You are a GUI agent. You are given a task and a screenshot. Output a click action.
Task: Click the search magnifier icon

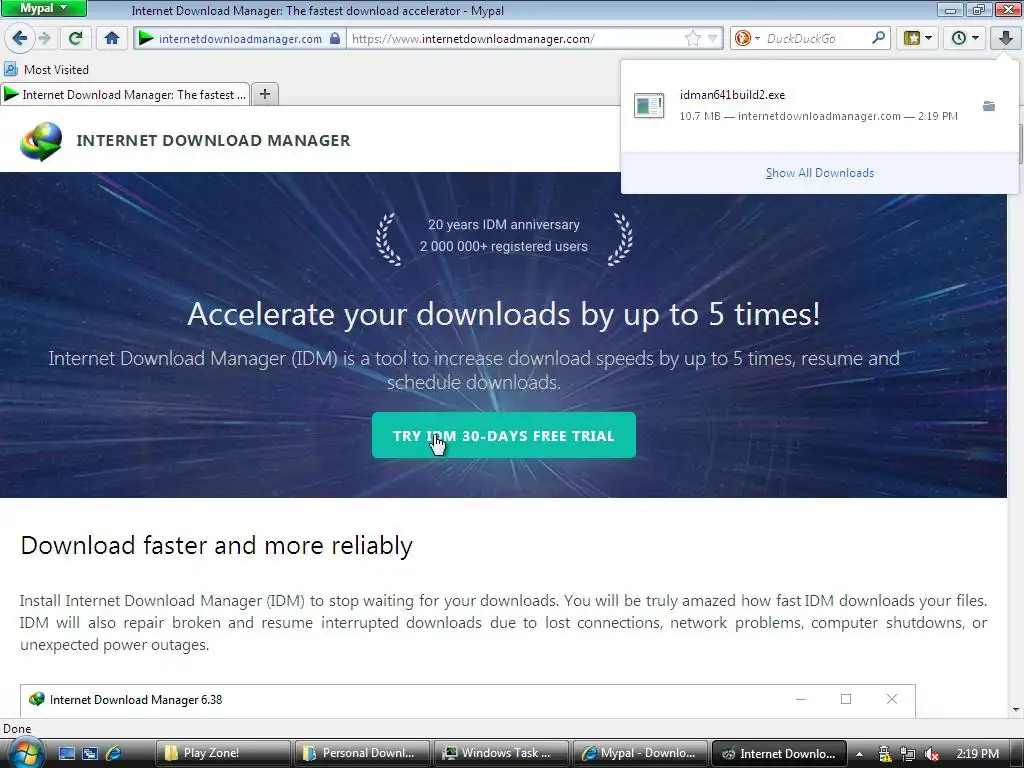(878, 38)
